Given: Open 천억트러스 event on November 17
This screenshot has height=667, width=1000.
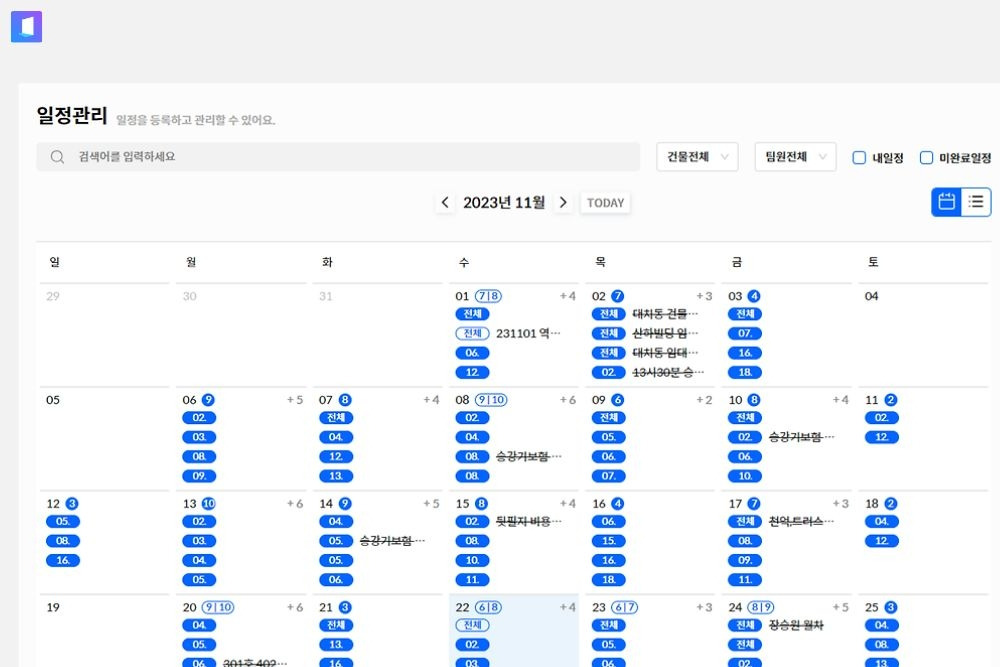Looking at the screenshot, I should tap(801, 522).
